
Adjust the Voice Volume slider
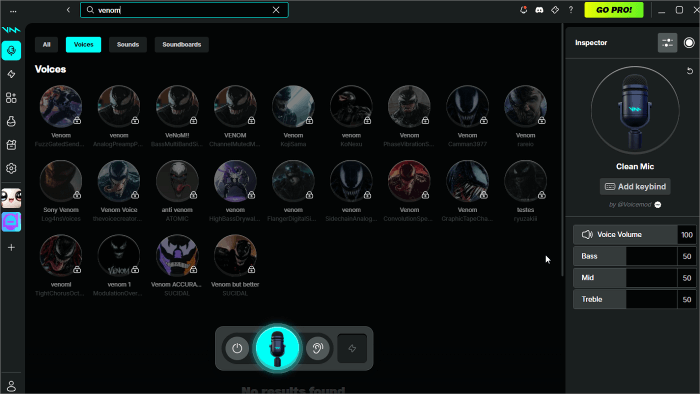coord(625,235)
